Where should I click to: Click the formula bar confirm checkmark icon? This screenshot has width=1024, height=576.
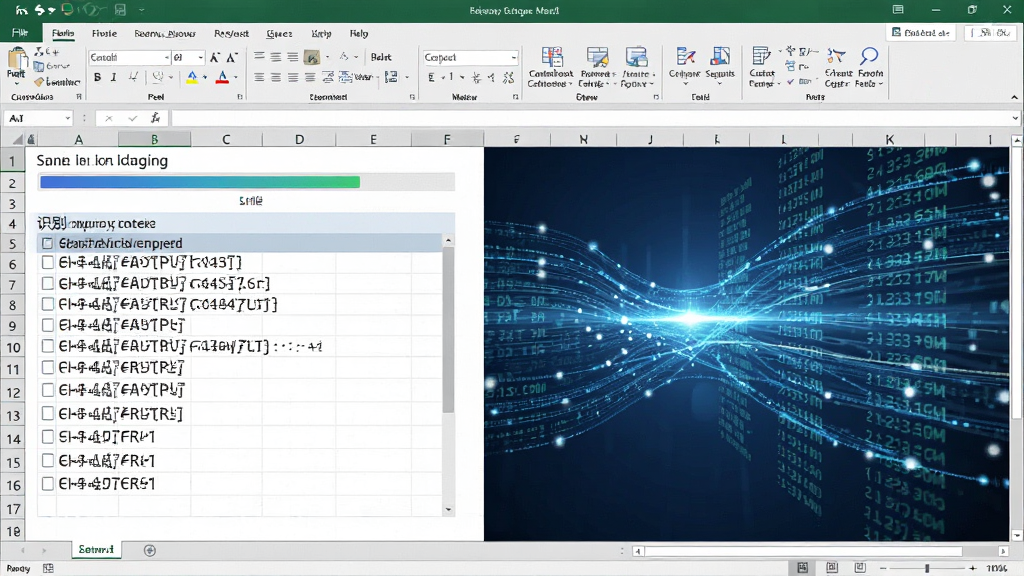point(133,118)
